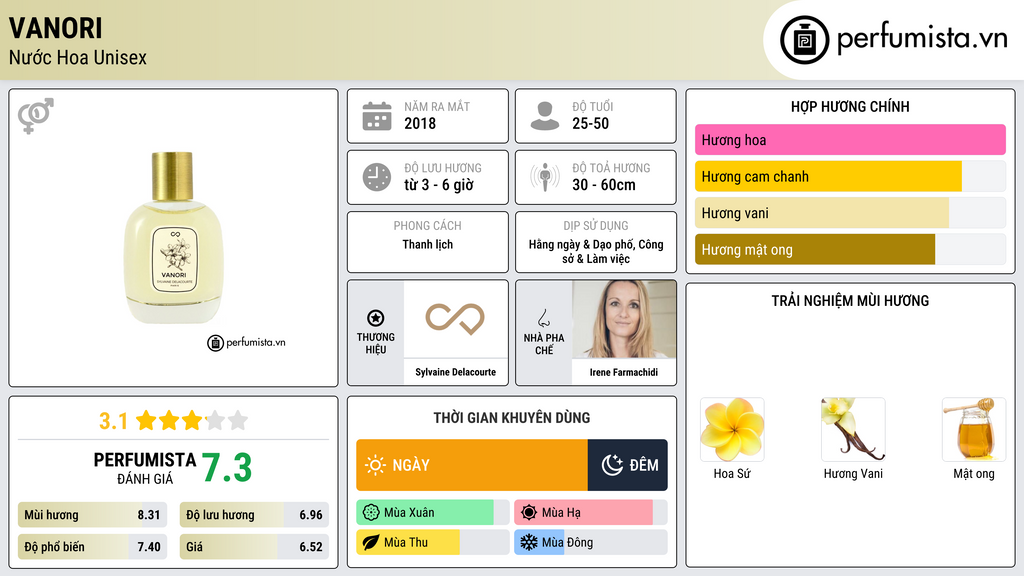Click the snowflake icon beside Mùa Đông

[529, 542]
